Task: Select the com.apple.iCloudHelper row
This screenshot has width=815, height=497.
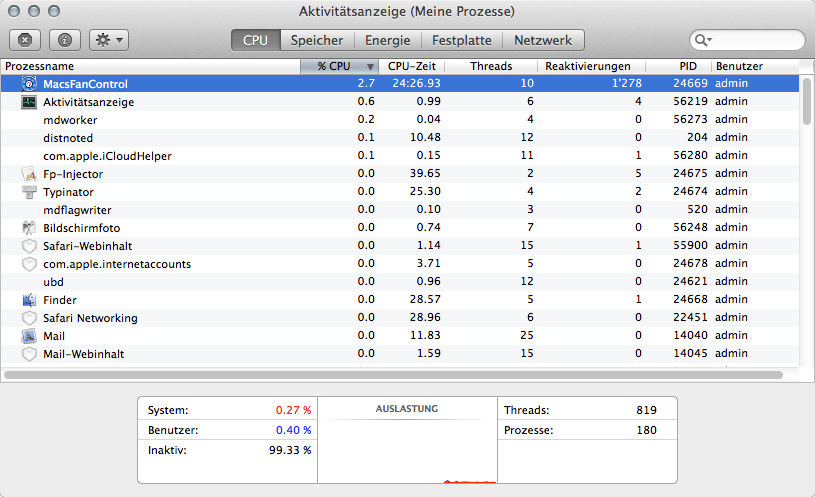Action: (x=400, y=155)
